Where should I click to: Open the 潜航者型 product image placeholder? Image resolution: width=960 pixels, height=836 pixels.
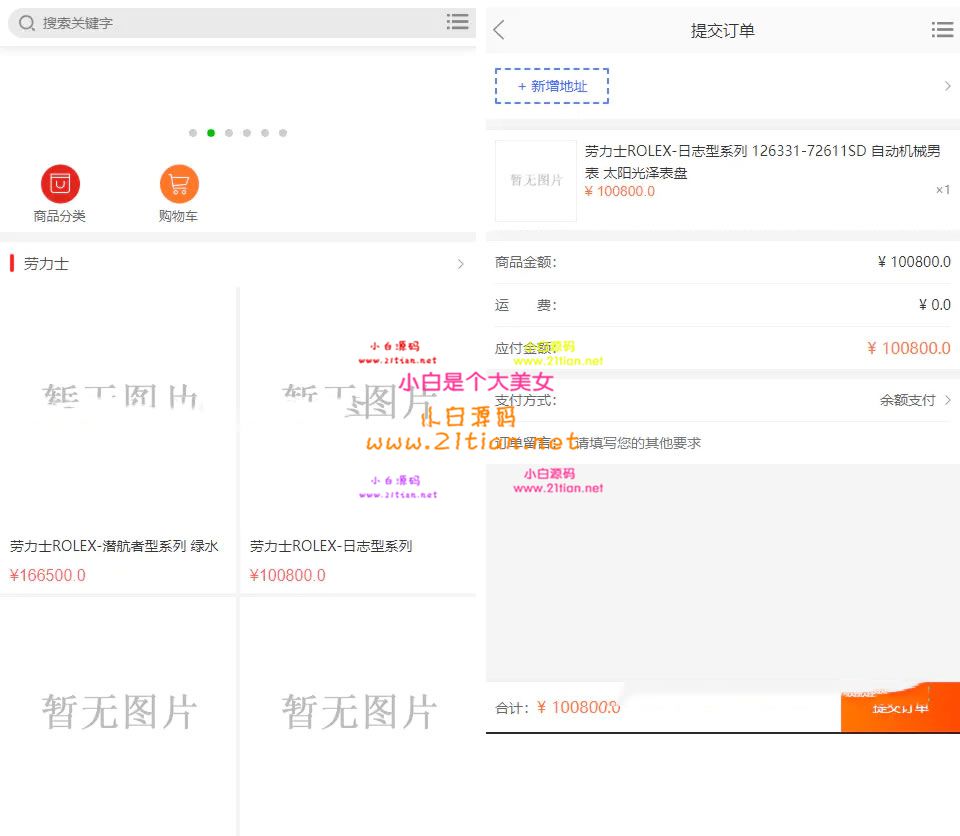(x=118, y=407)
